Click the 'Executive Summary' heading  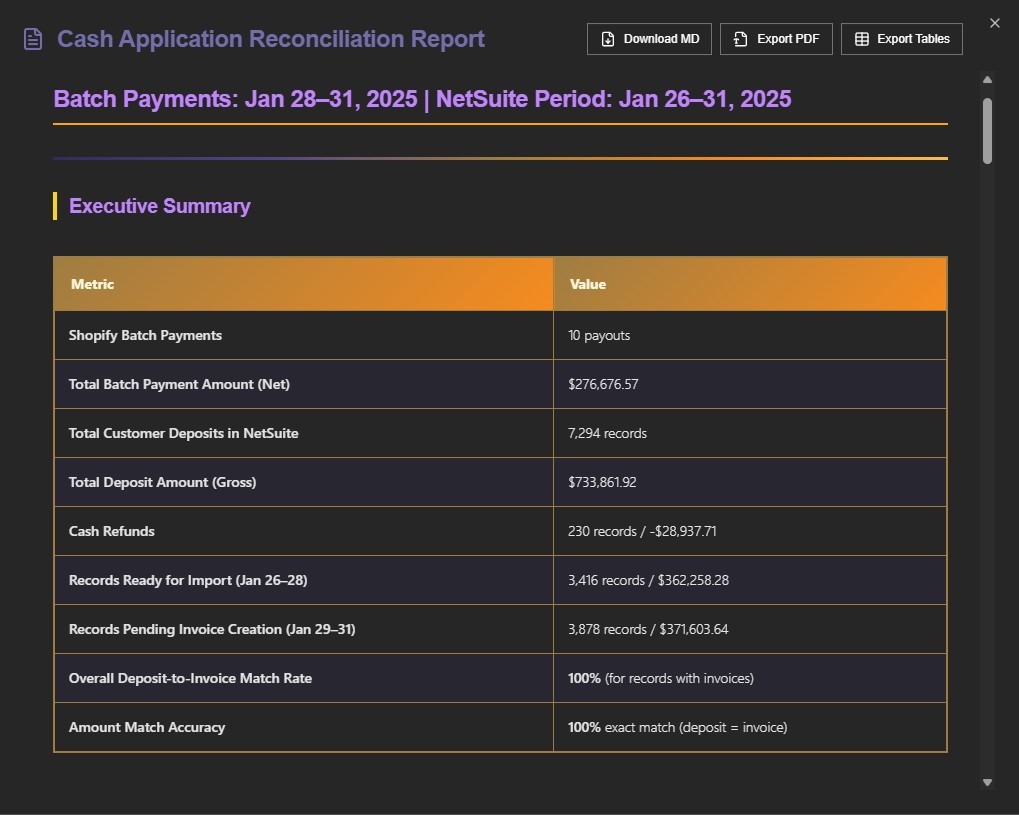(159, 206)
